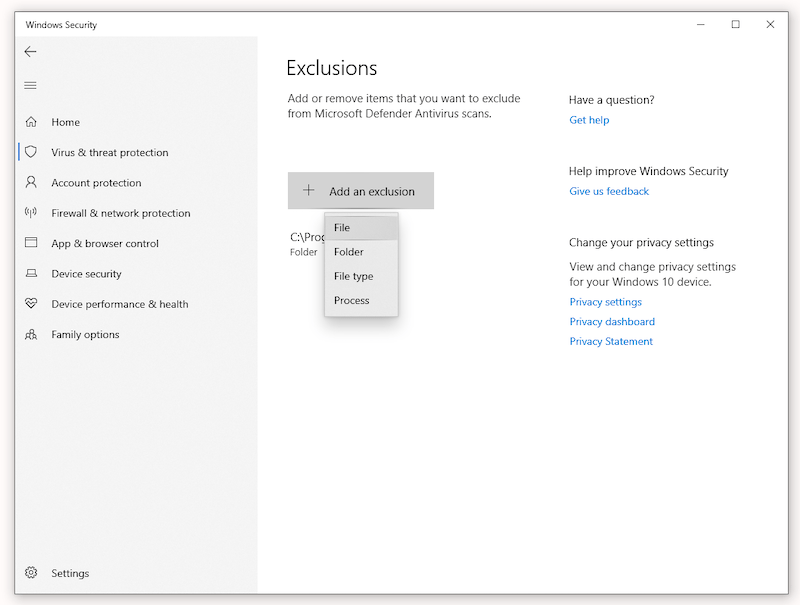Click Add an exclusion button
The width and height of the screenshot is (800, 605).
pos(361,190)
